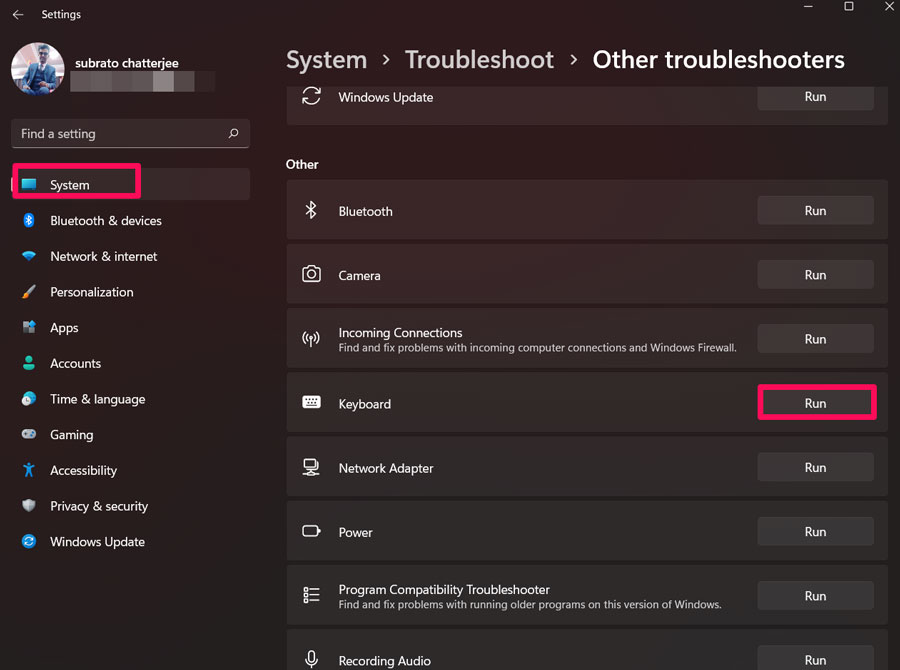Go to Troubleshoot in the breadcrumb

click(x=479, y=60)
